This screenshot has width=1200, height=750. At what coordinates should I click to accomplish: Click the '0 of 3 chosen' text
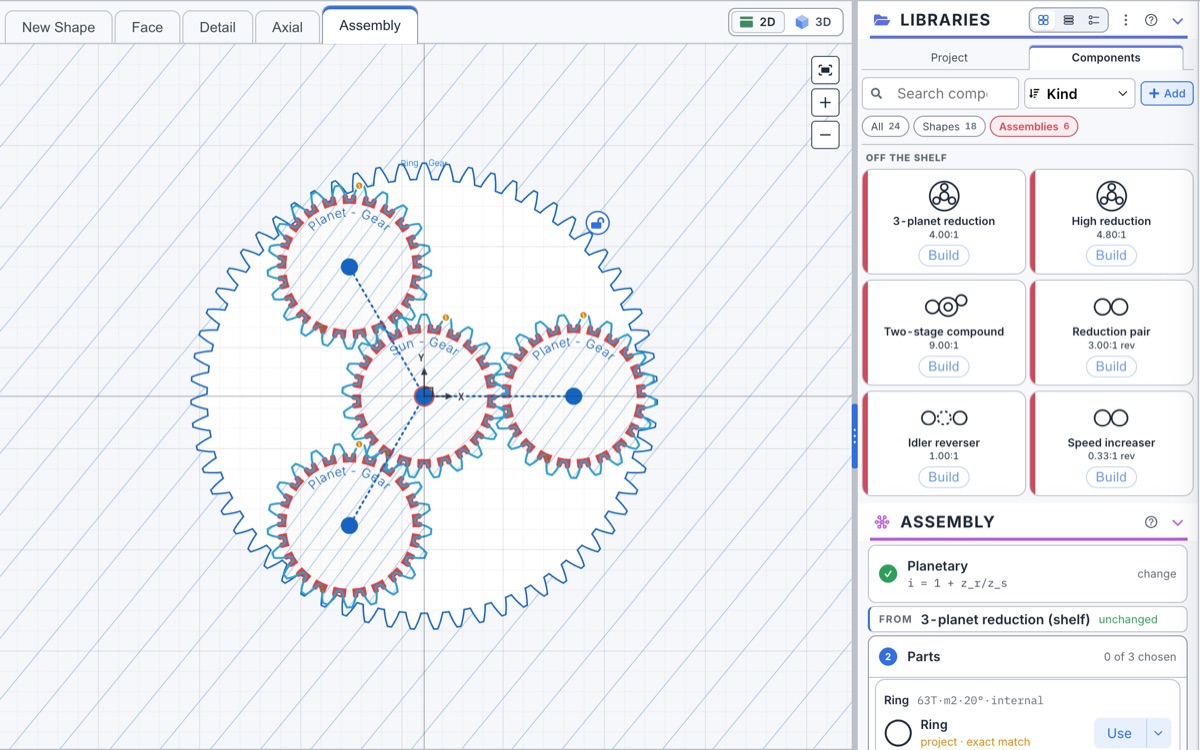1139,657
